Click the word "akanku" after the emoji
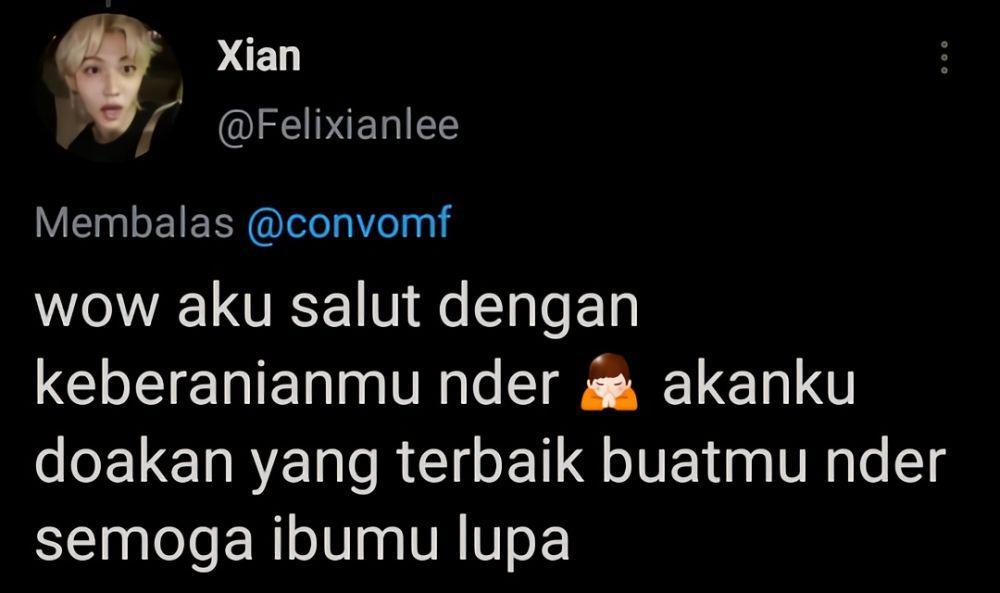 [x=759, y=383]
